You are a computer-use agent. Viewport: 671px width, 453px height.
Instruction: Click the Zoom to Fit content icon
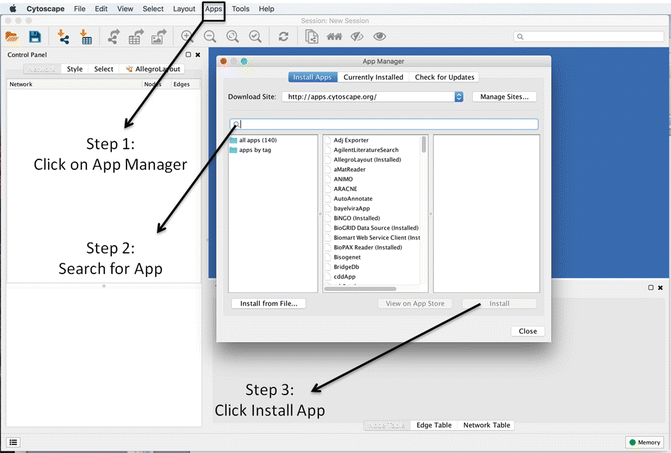click(x=232, y=36)
